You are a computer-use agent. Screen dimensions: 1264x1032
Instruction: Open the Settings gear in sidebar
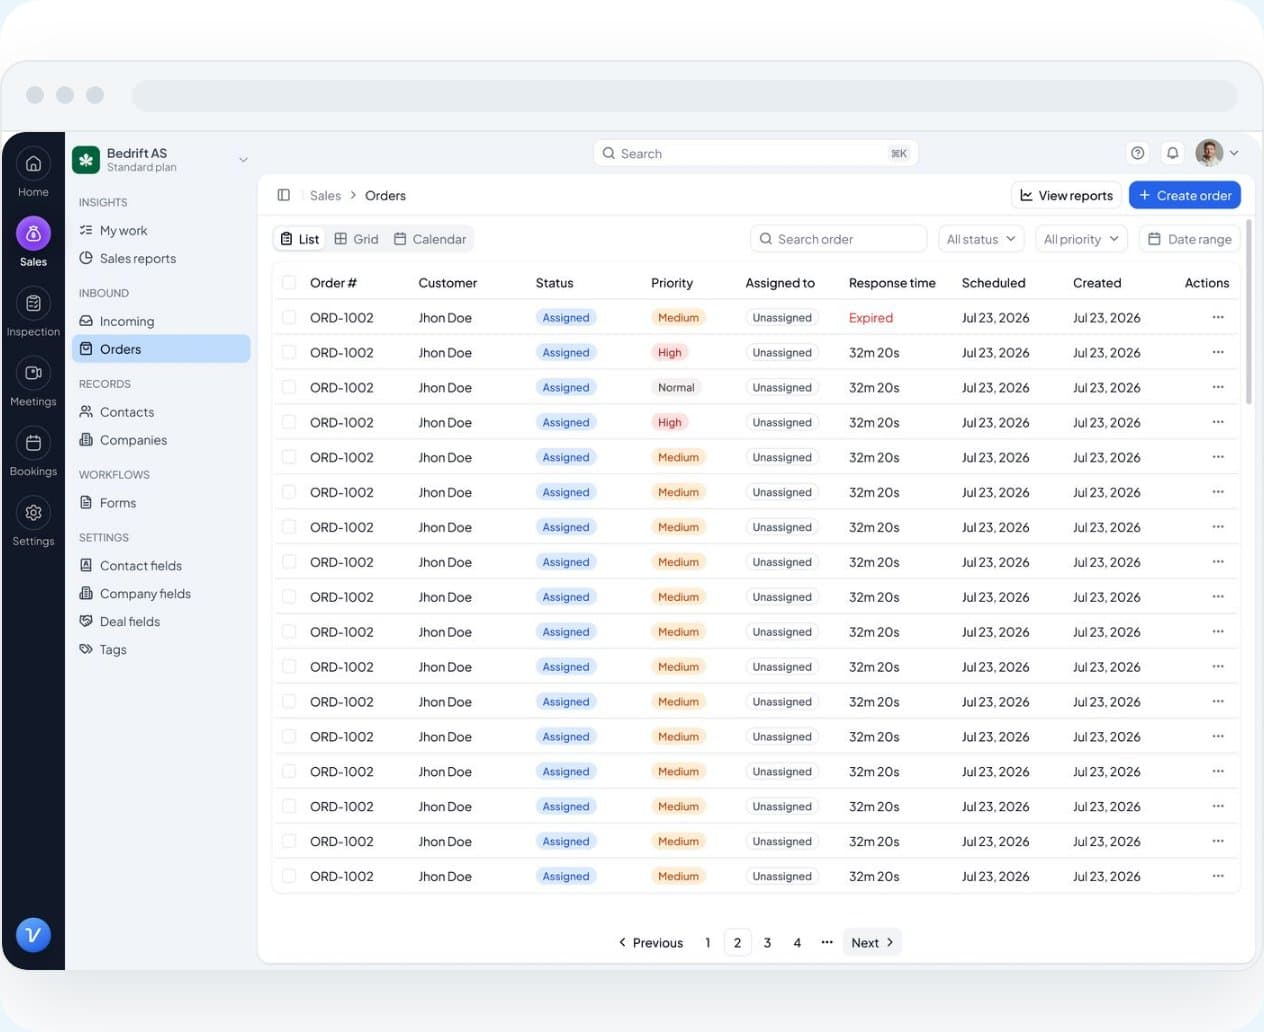pos(33,513)
